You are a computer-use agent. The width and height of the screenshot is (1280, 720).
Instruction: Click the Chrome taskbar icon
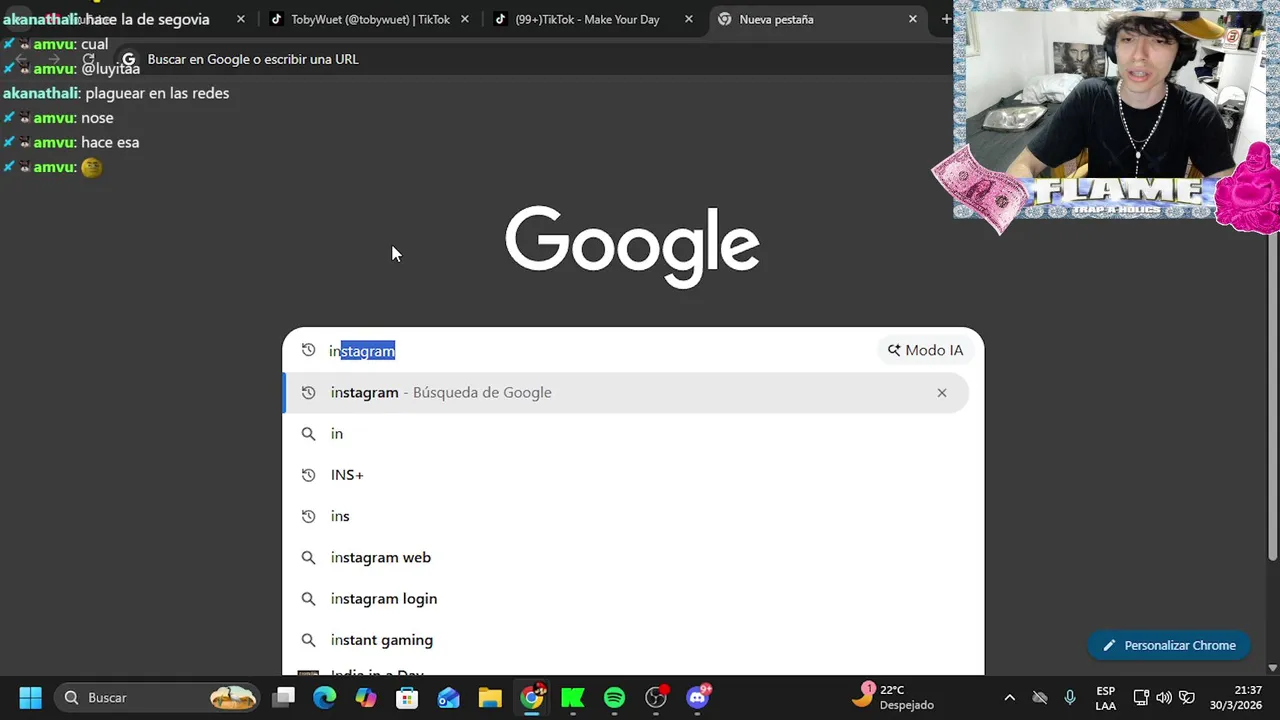(532, 697)
